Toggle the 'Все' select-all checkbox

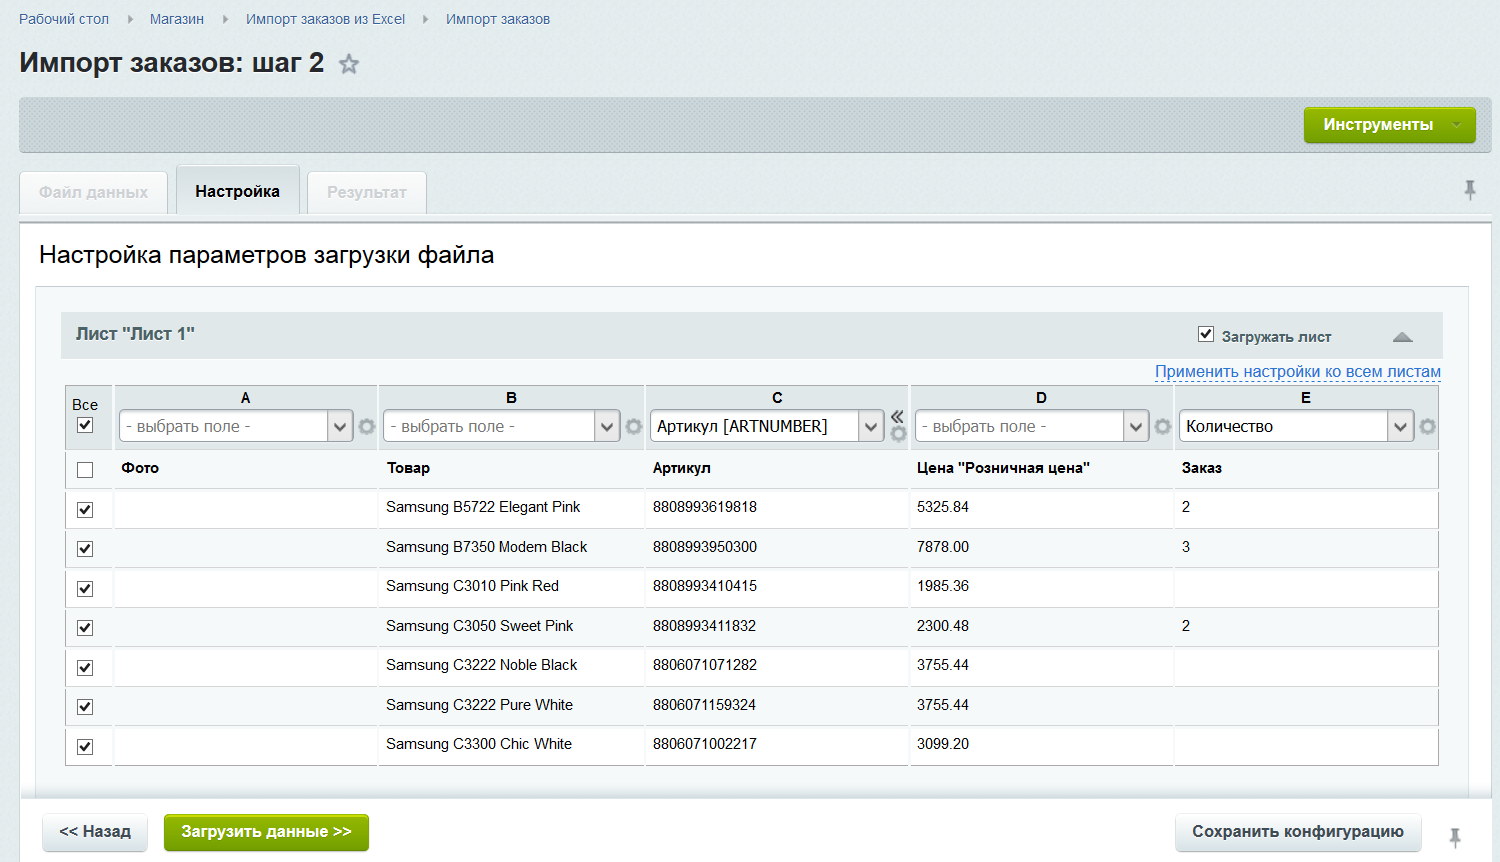[x=85, y=425]
